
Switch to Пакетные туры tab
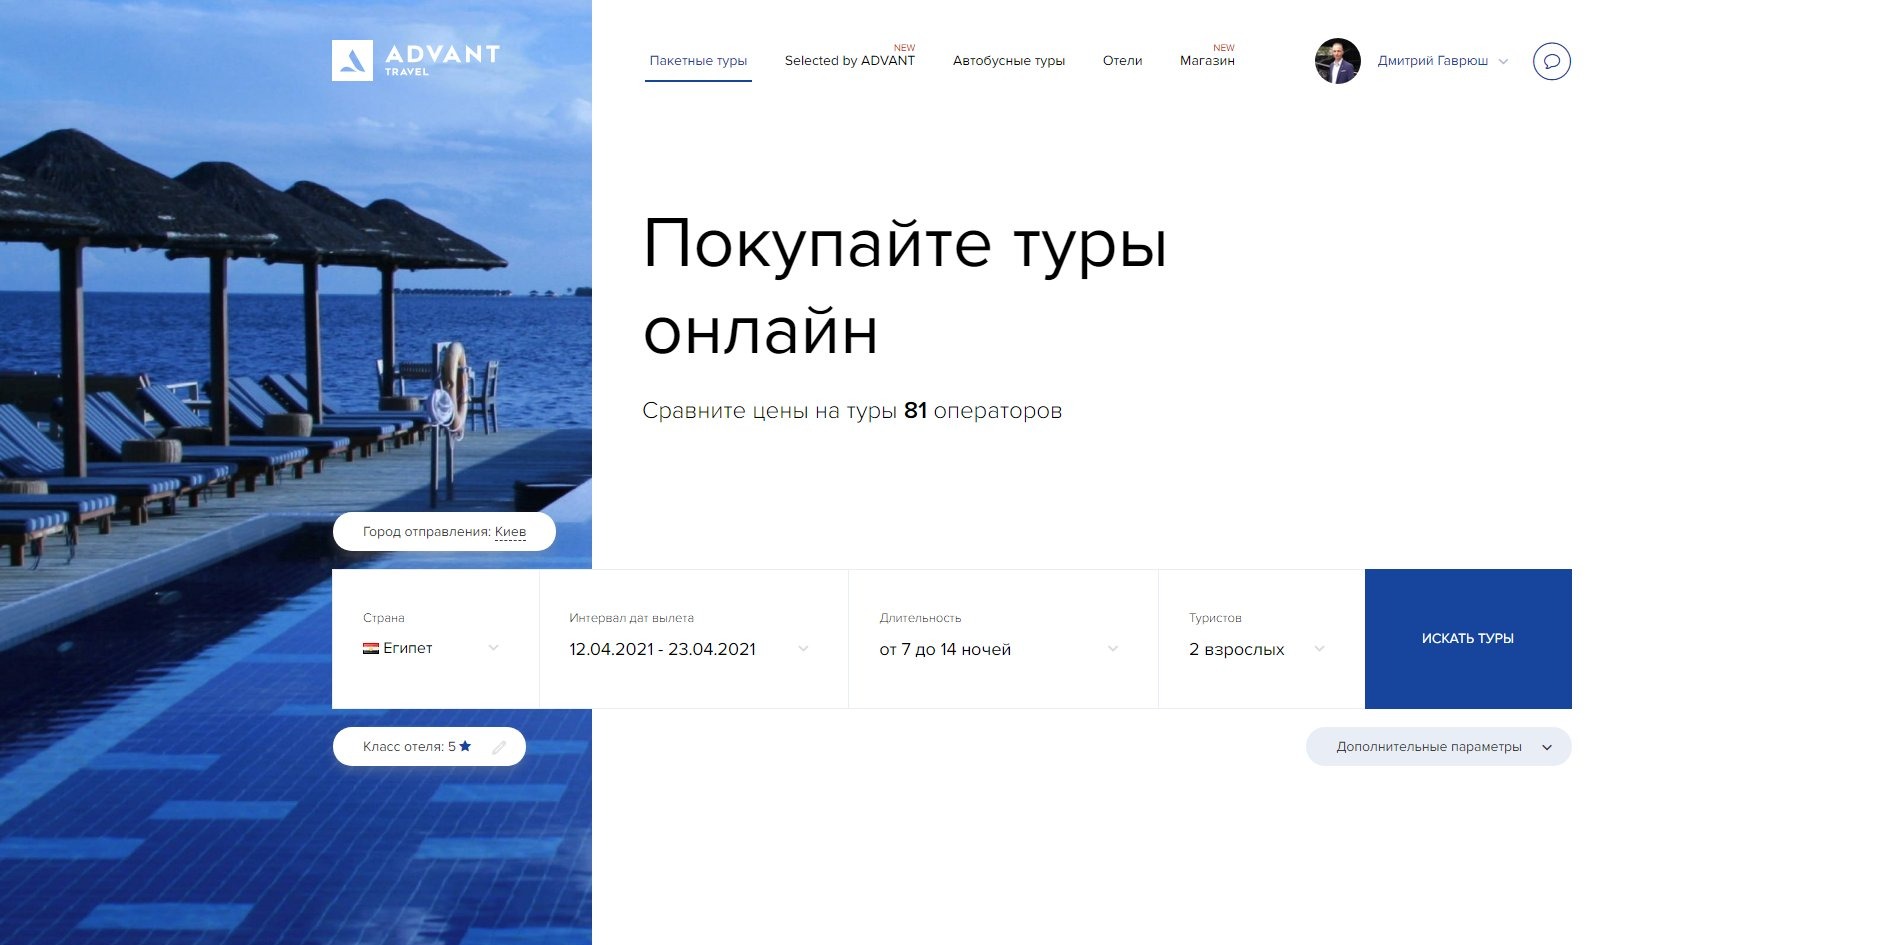click(x=698, y=61)
